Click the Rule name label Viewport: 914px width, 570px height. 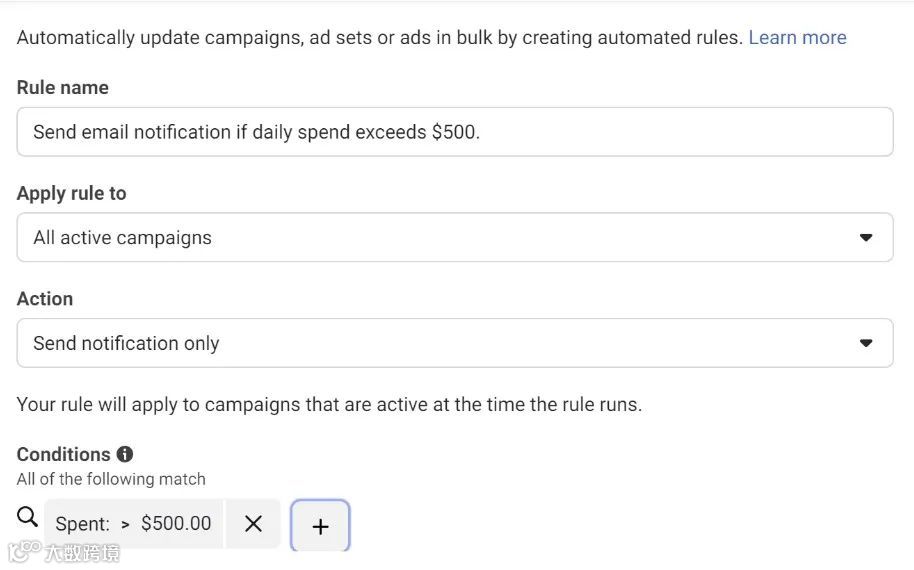click(63, 88)
